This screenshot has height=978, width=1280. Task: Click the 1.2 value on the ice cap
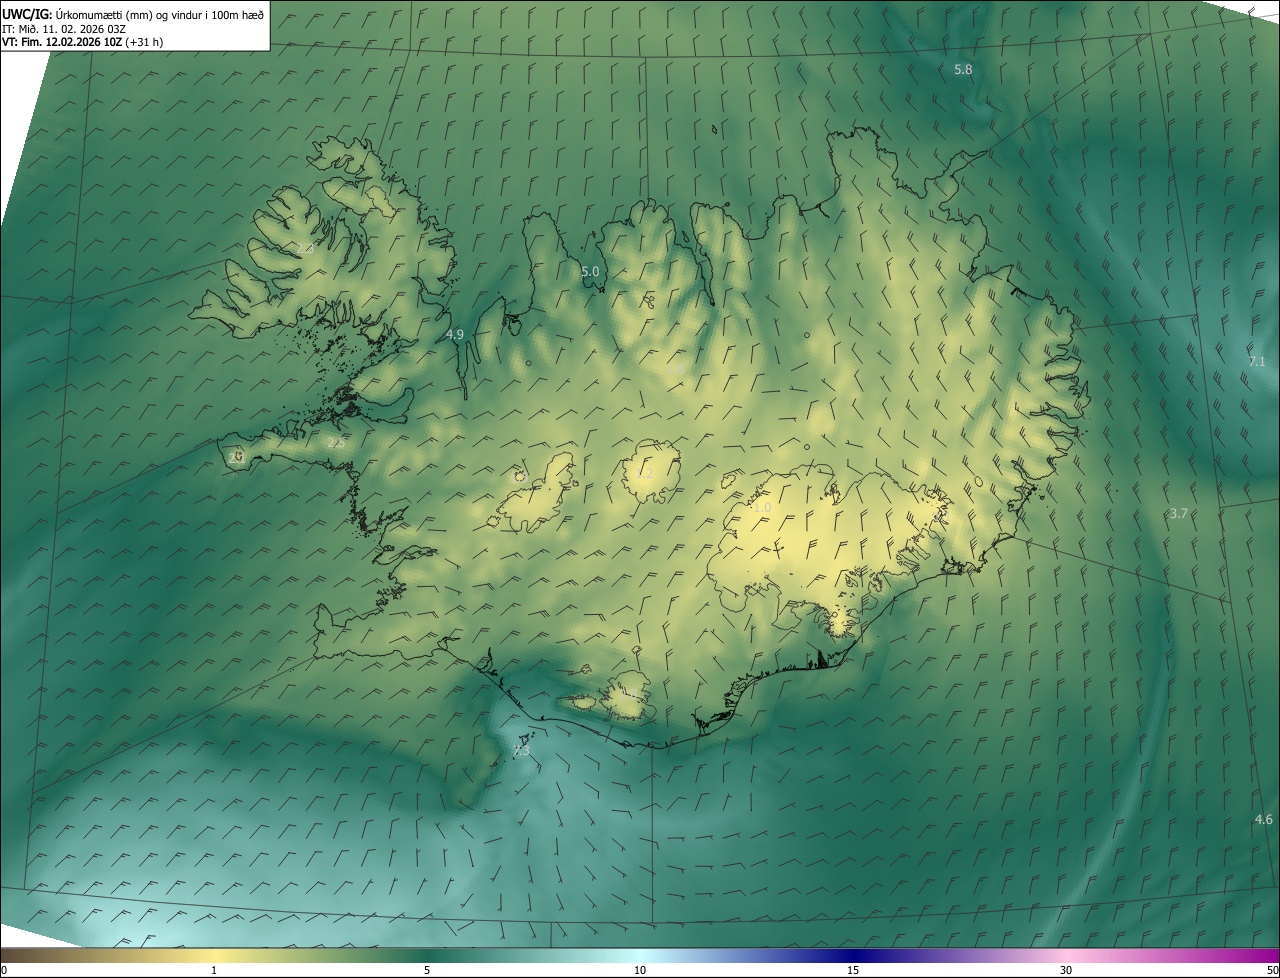point(645,473)
